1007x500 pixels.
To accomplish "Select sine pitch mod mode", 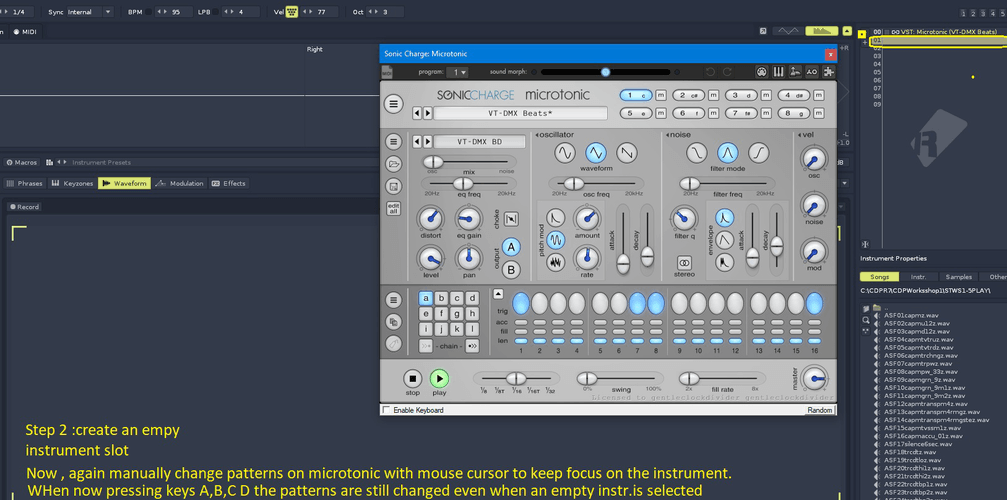I will [x=556, y=240].
